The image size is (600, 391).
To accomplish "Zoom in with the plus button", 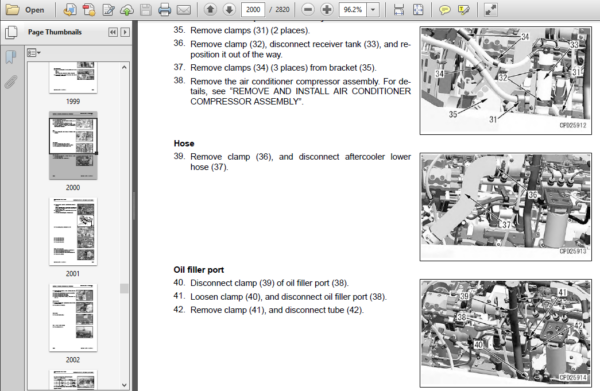I will [x=326, y=10].
